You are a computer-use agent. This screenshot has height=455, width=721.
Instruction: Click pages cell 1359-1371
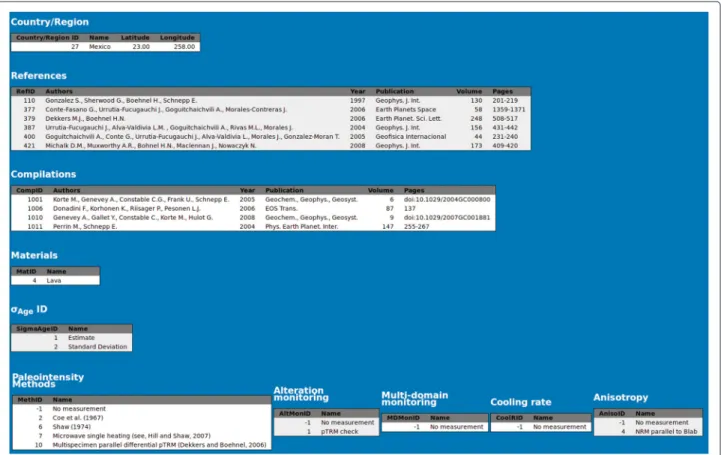coord(509,109)
